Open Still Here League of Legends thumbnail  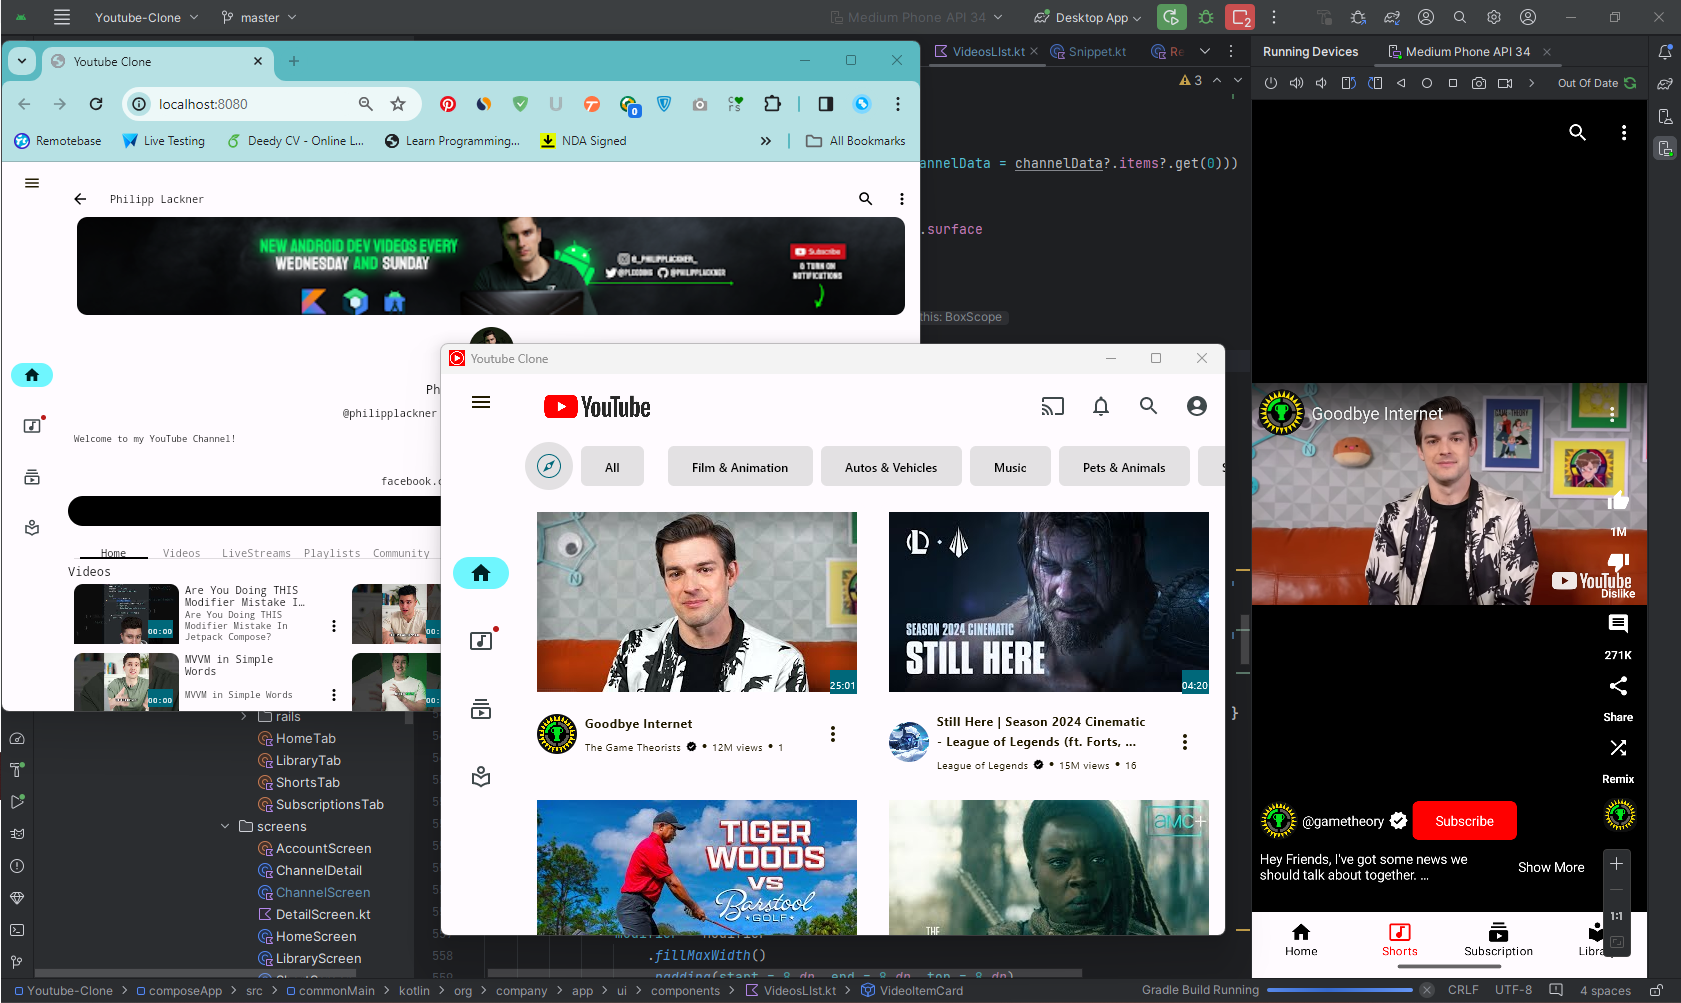click(x=1049, y=602)
